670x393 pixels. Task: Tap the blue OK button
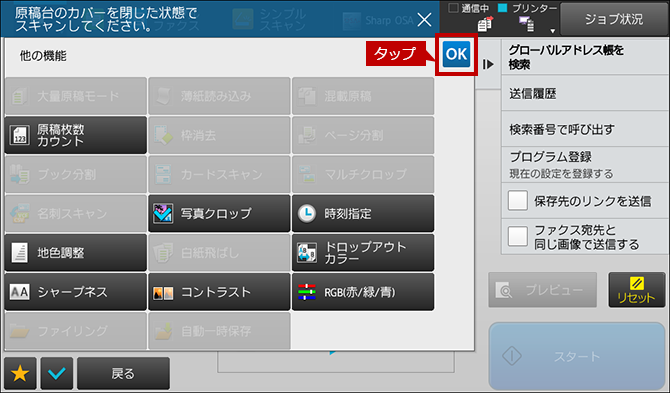(456, 54)
